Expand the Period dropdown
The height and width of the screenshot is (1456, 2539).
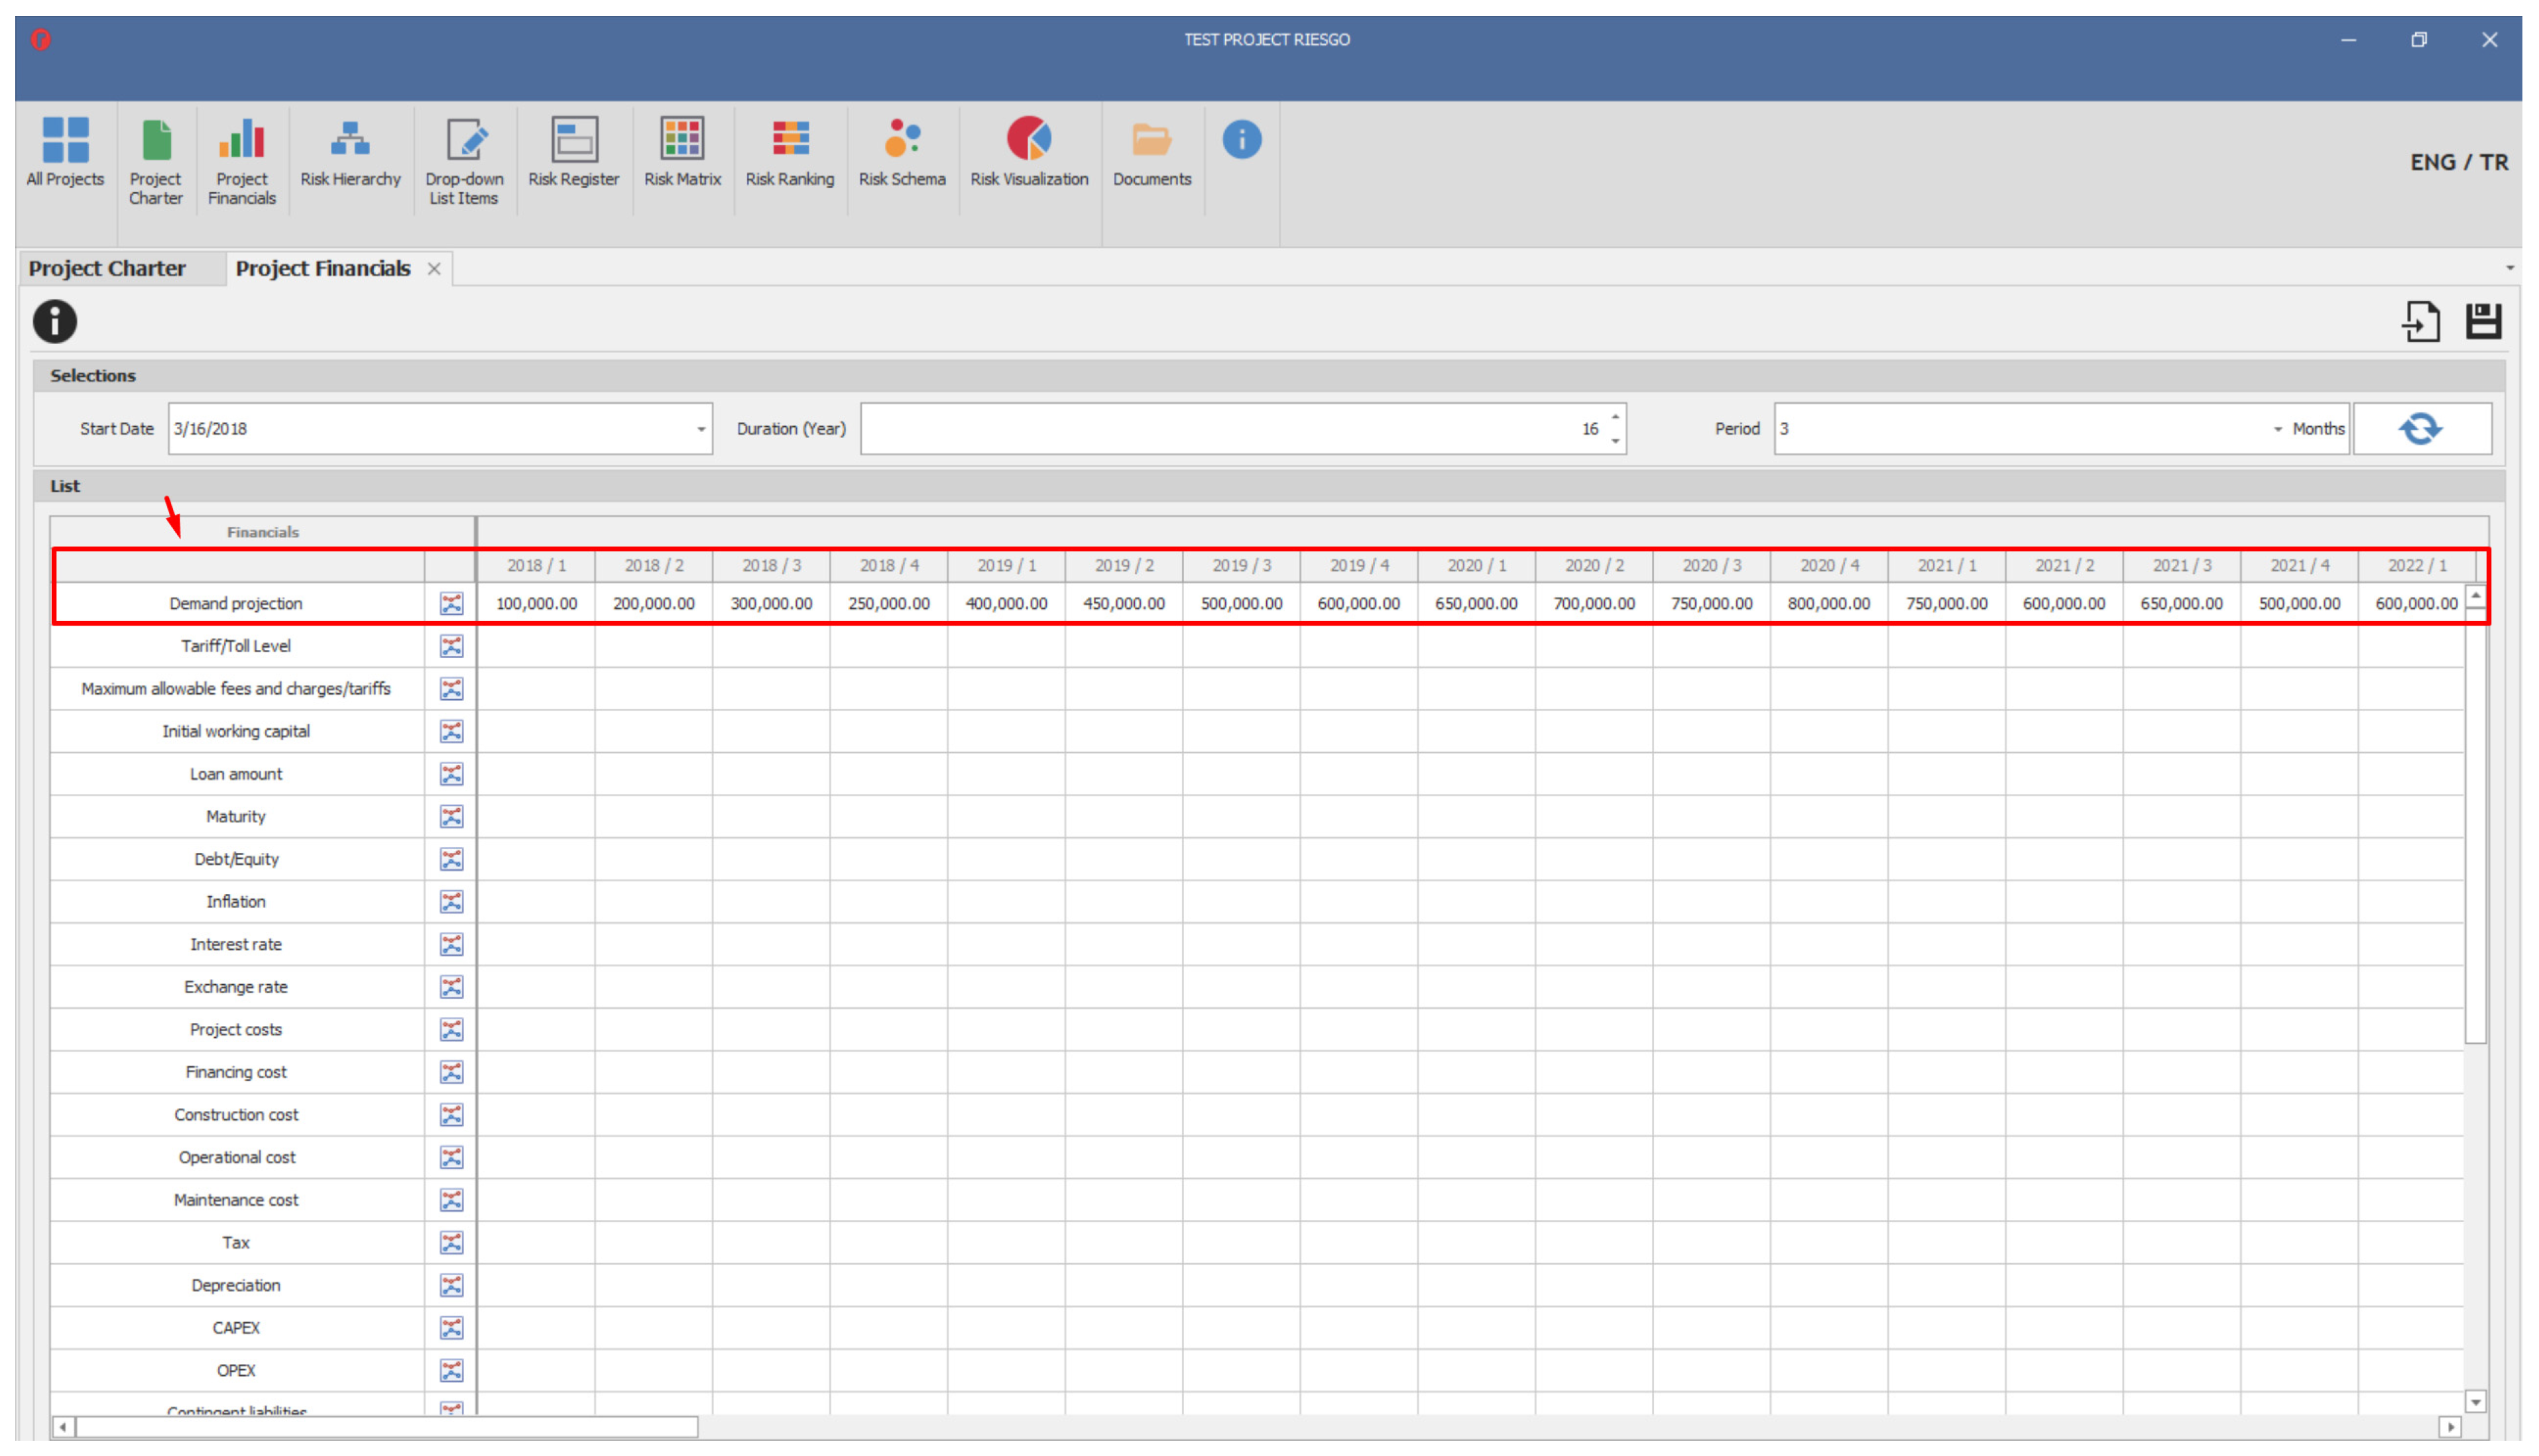tap(2277, 429)
